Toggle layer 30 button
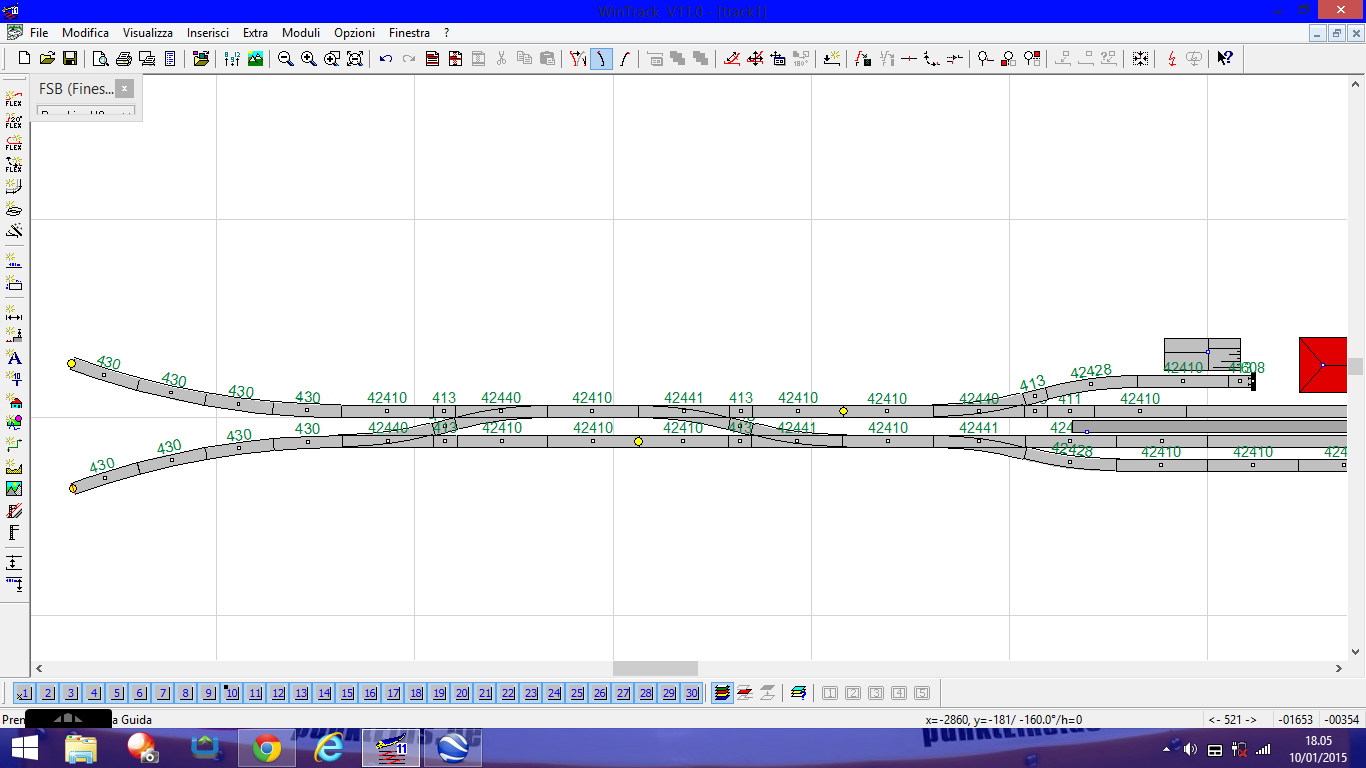Viewport: 1366px width, 768px height. tap(692, 693)
